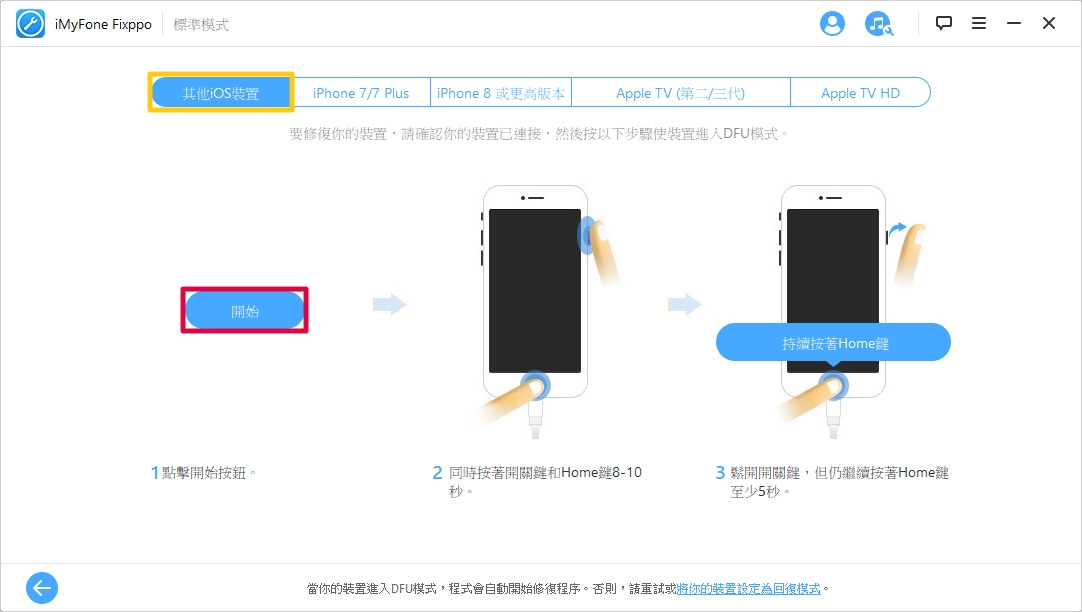1082x612 pixels.
Task: Open the music search icon
Action: coord(878,23)
